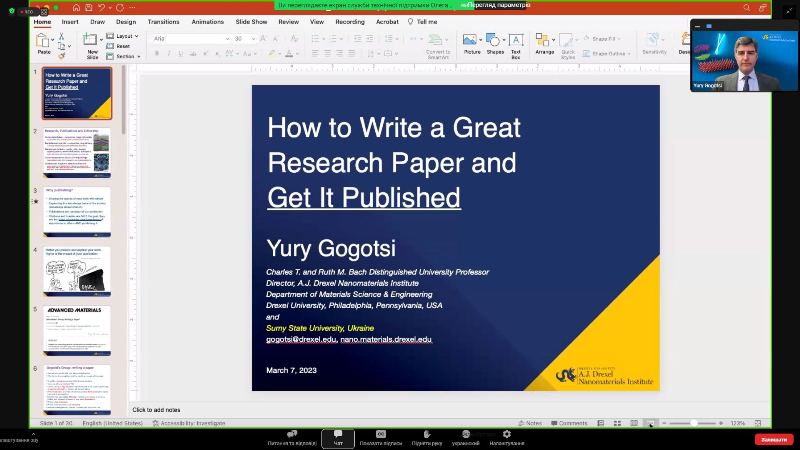This screenshot has width=800, height=450.
Task: Expand the Section dropdown
Action: pyautogui.click(x=127, y=56)
